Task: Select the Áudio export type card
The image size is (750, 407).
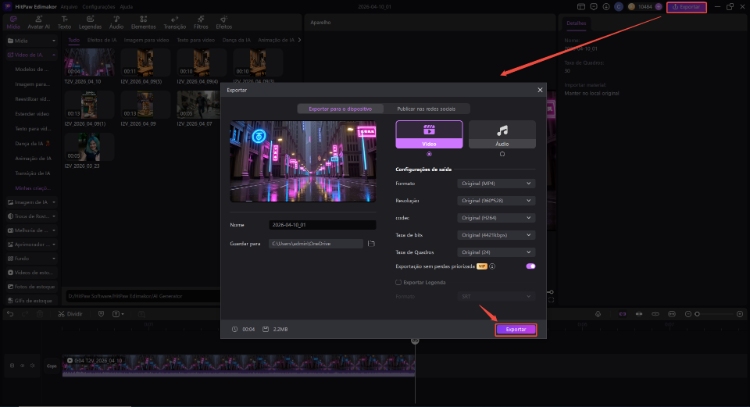Action: tap(502, 134)
